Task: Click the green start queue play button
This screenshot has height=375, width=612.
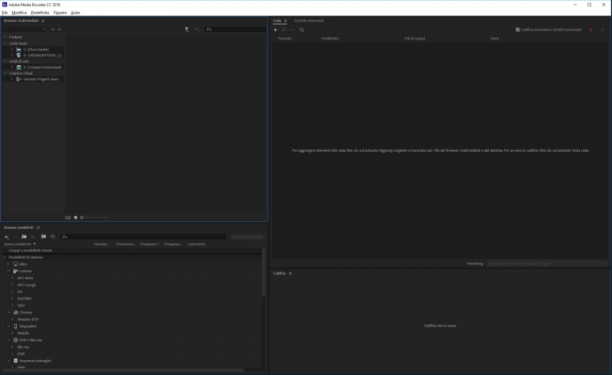Action: pyautogui.click(x=602, y=30)
